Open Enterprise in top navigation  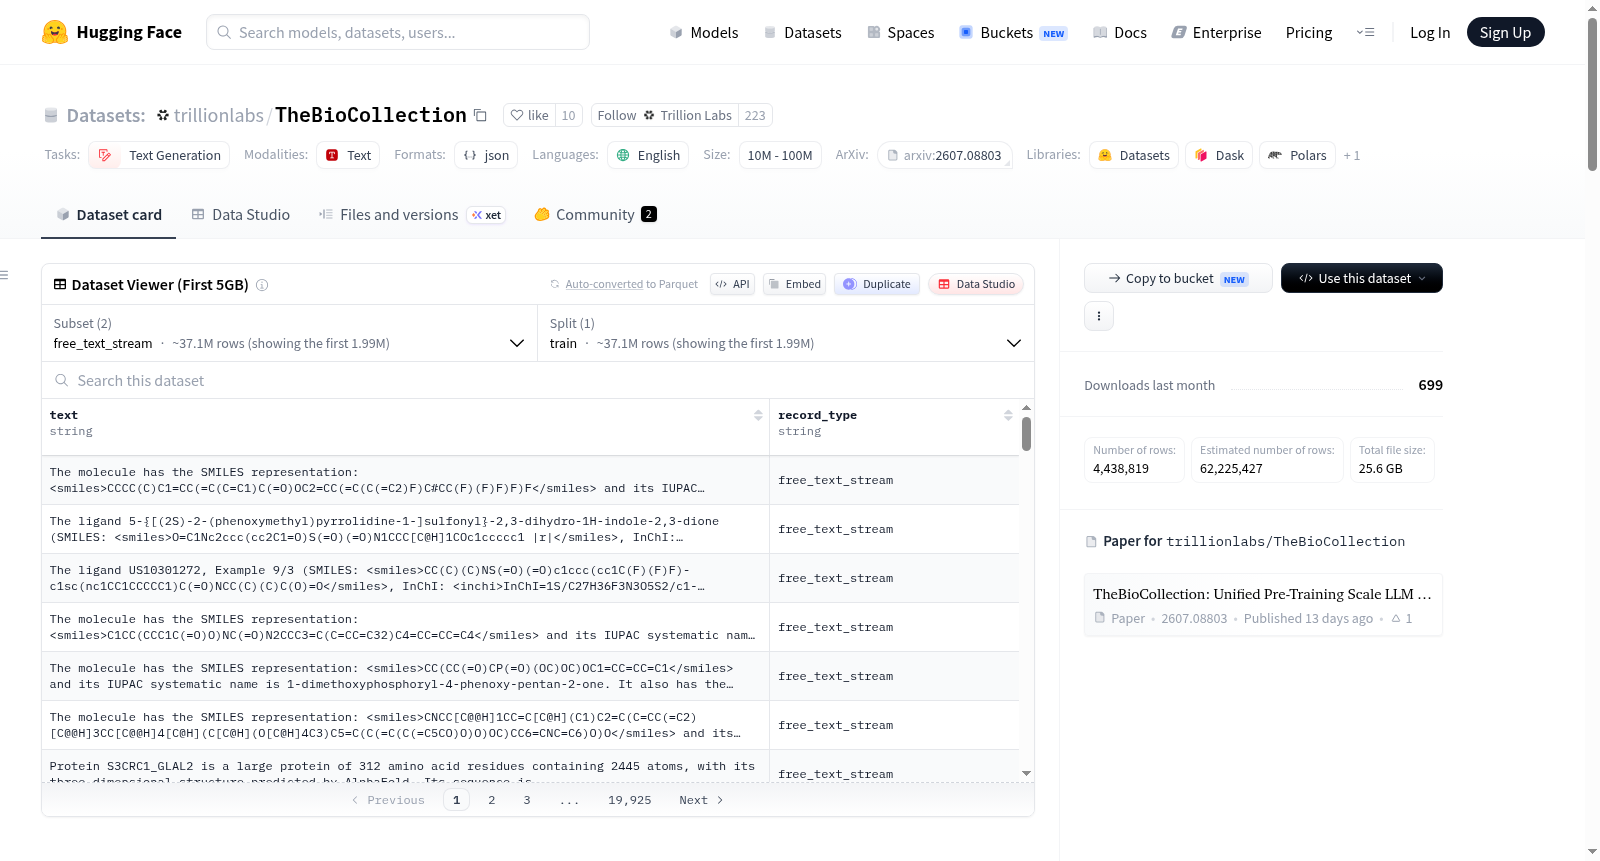pyautogui.click(x=1216, y=32)
